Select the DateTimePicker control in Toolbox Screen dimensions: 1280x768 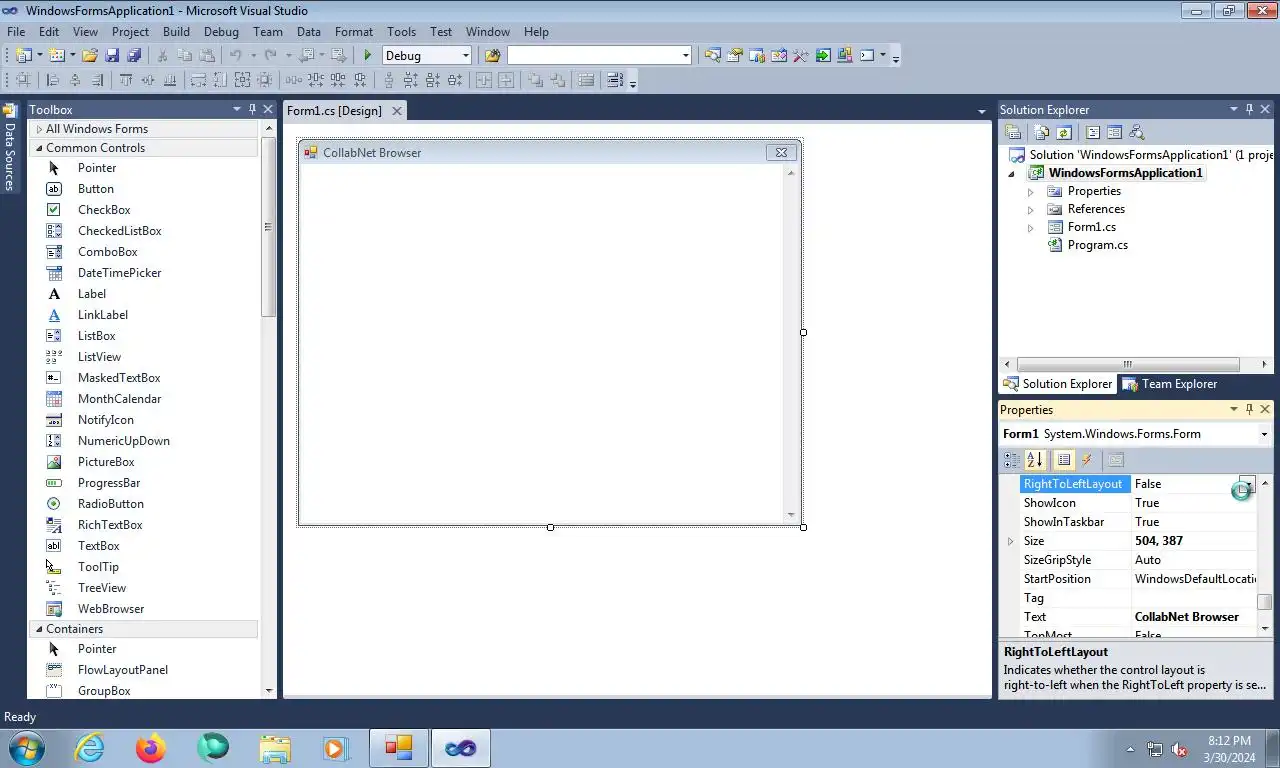(119, 273)
